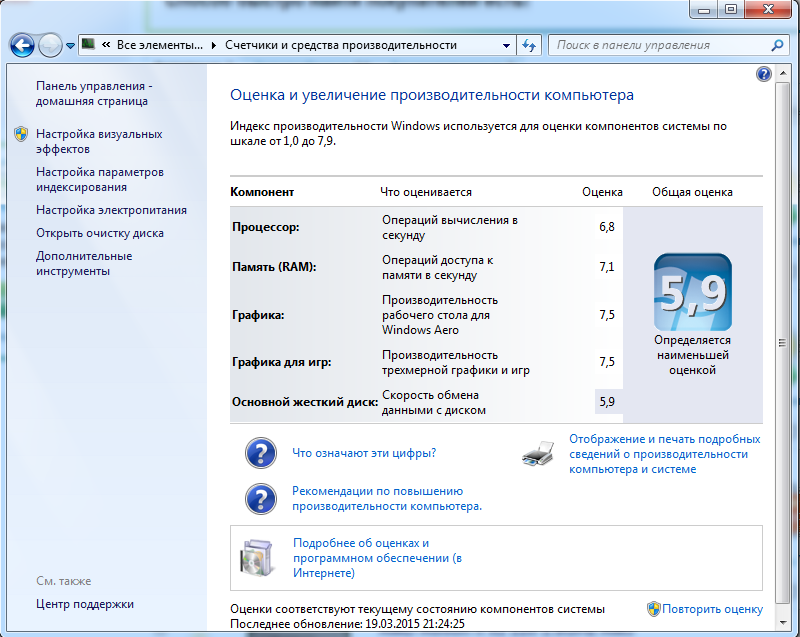
Task: Open "Настройка визуальных эффектов" in the left pane
Action: [98, 141]
